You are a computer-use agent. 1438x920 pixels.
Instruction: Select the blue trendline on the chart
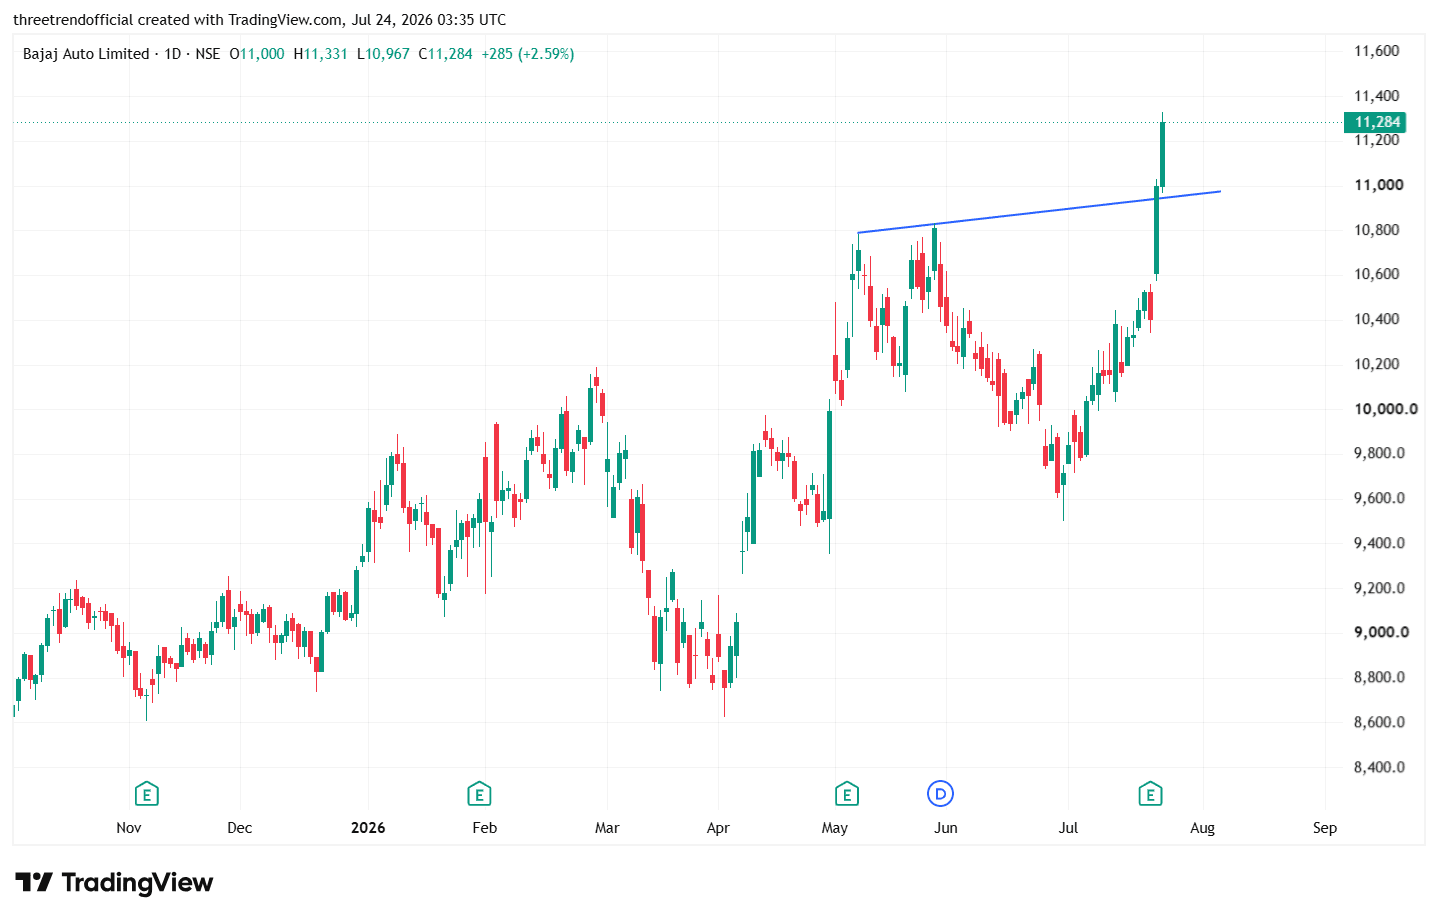pyautogui.click(x=1040, y=211)
